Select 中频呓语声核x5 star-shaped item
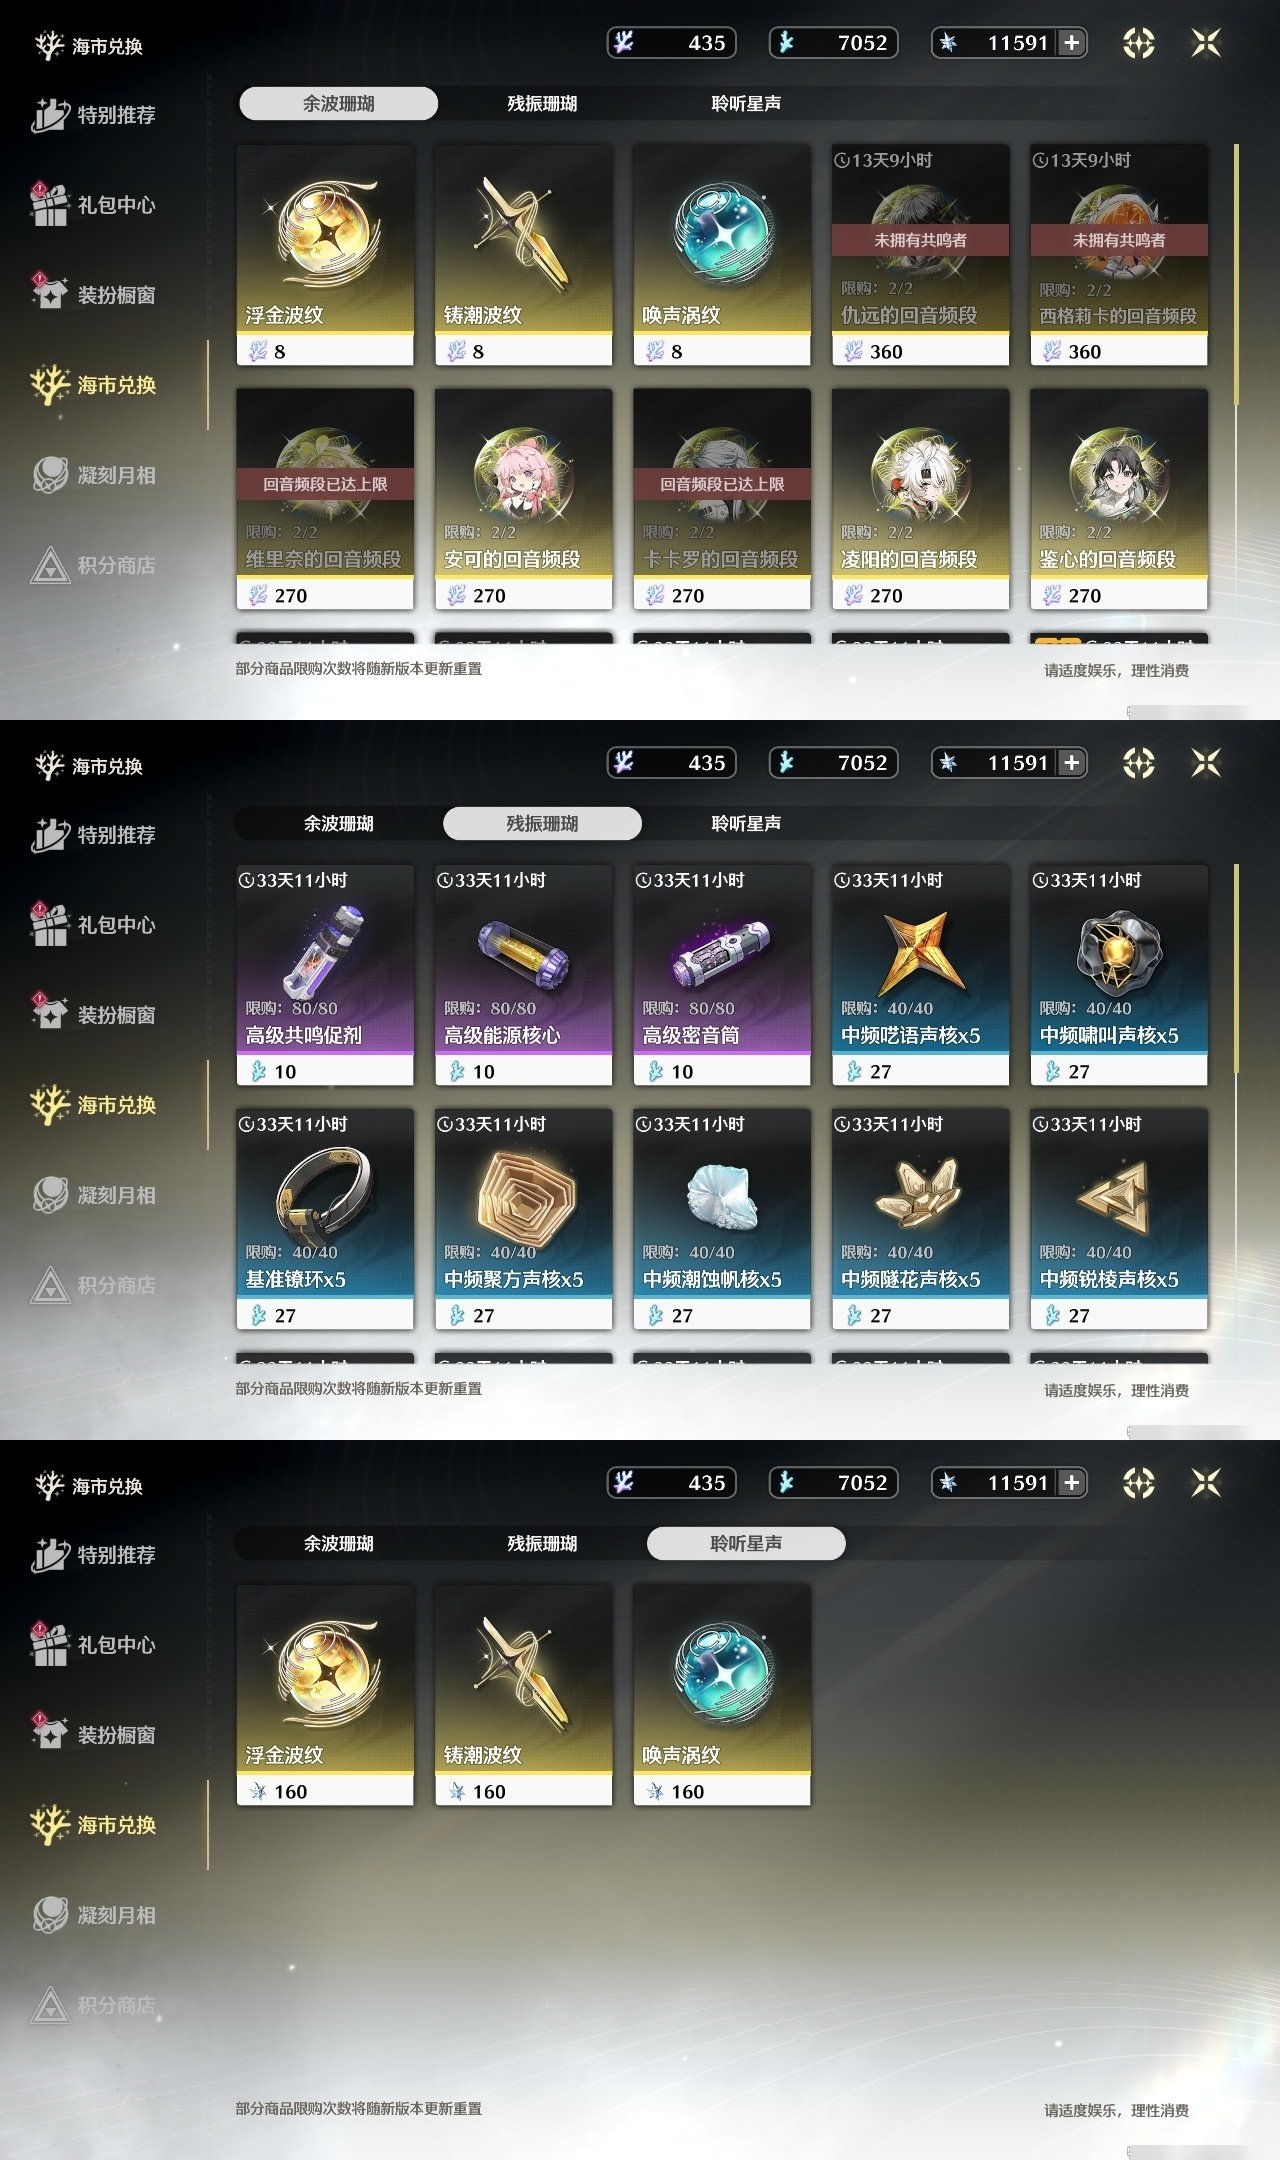 coord(920,975)
